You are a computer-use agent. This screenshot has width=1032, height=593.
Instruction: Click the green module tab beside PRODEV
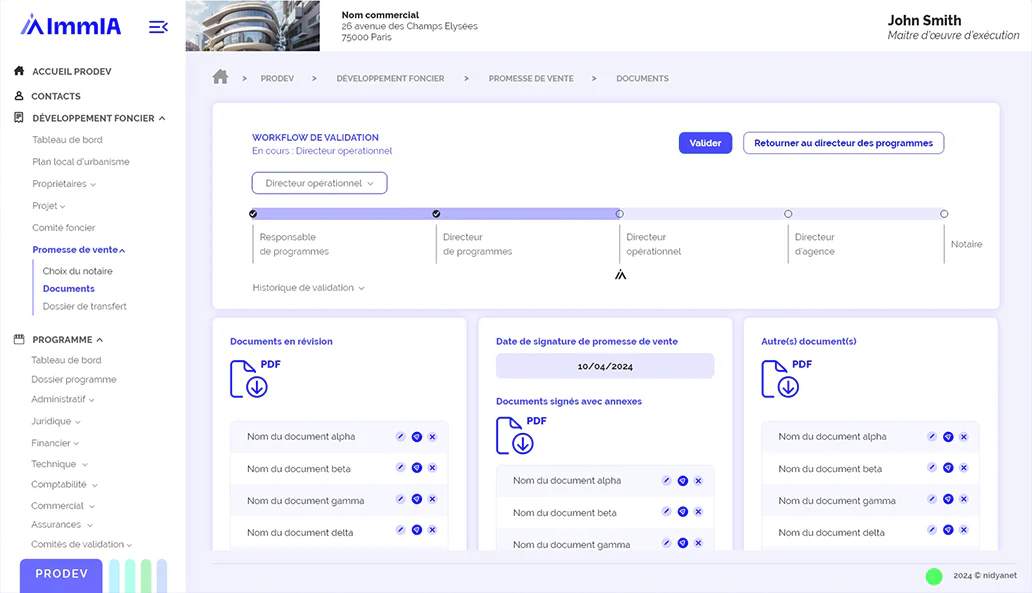pos(146,576)
